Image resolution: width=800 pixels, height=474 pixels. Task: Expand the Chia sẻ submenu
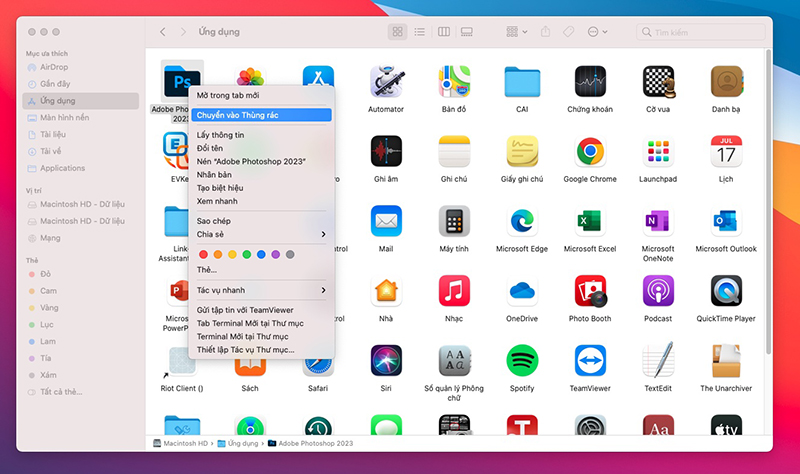point(262,234)
